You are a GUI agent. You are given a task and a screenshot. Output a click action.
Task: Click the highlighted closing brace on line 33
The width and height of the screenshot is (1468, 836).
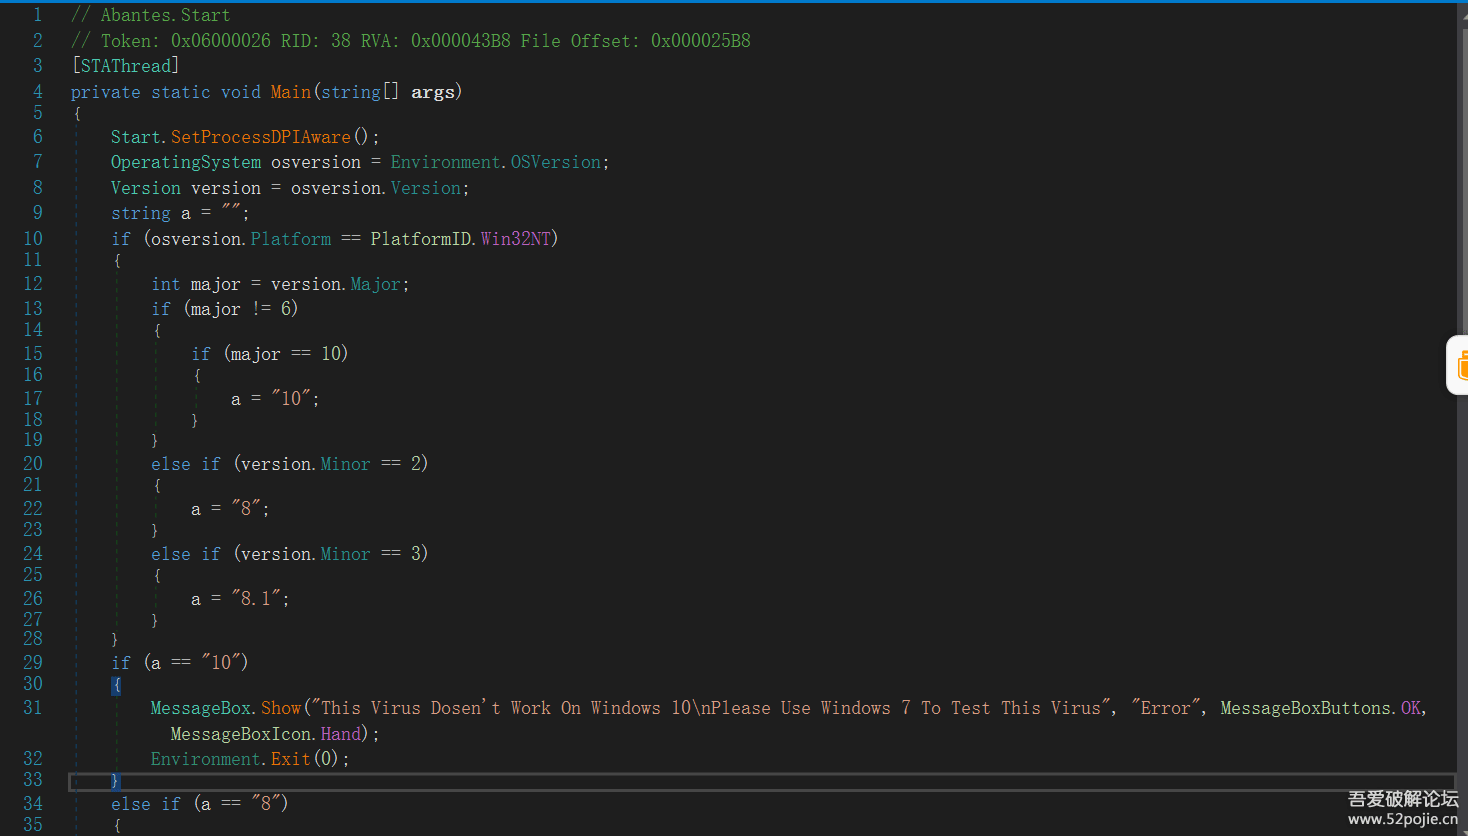pyautogui.click(x=115, y=781)
